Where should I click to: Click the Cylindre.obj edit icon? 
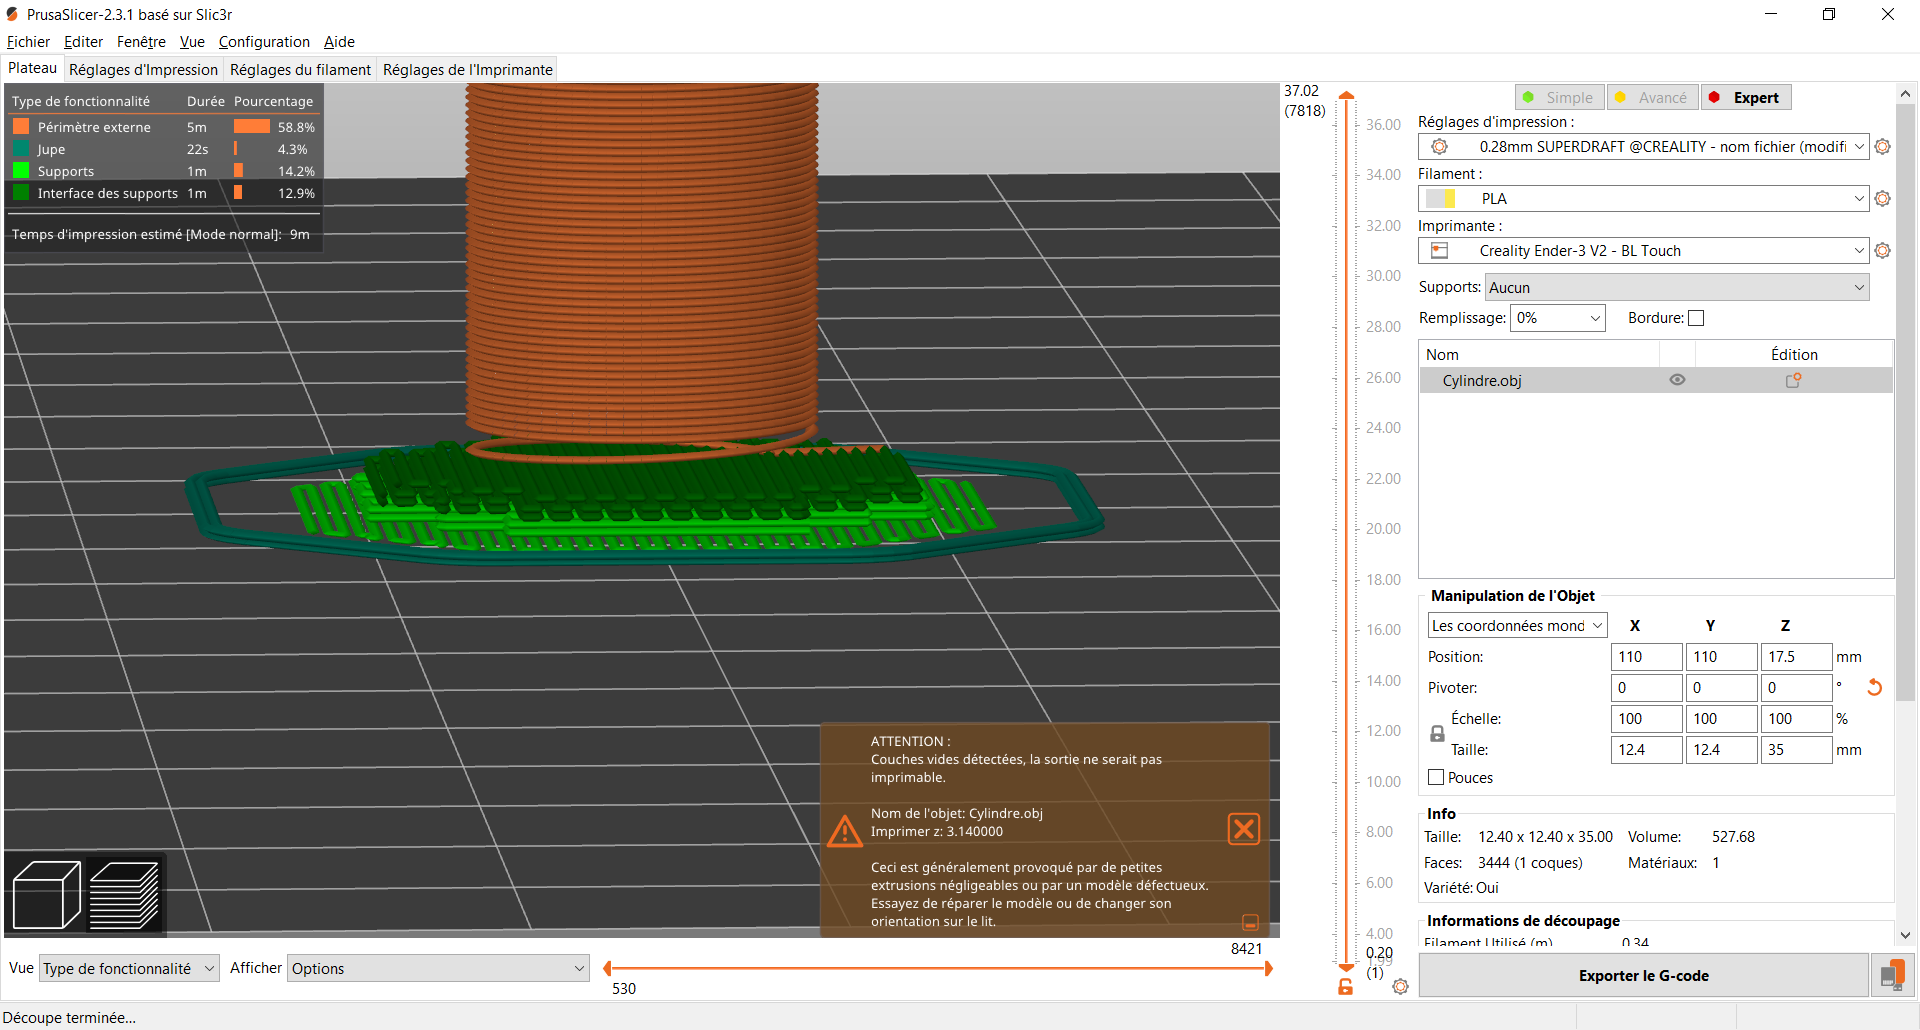[1794, 381]
